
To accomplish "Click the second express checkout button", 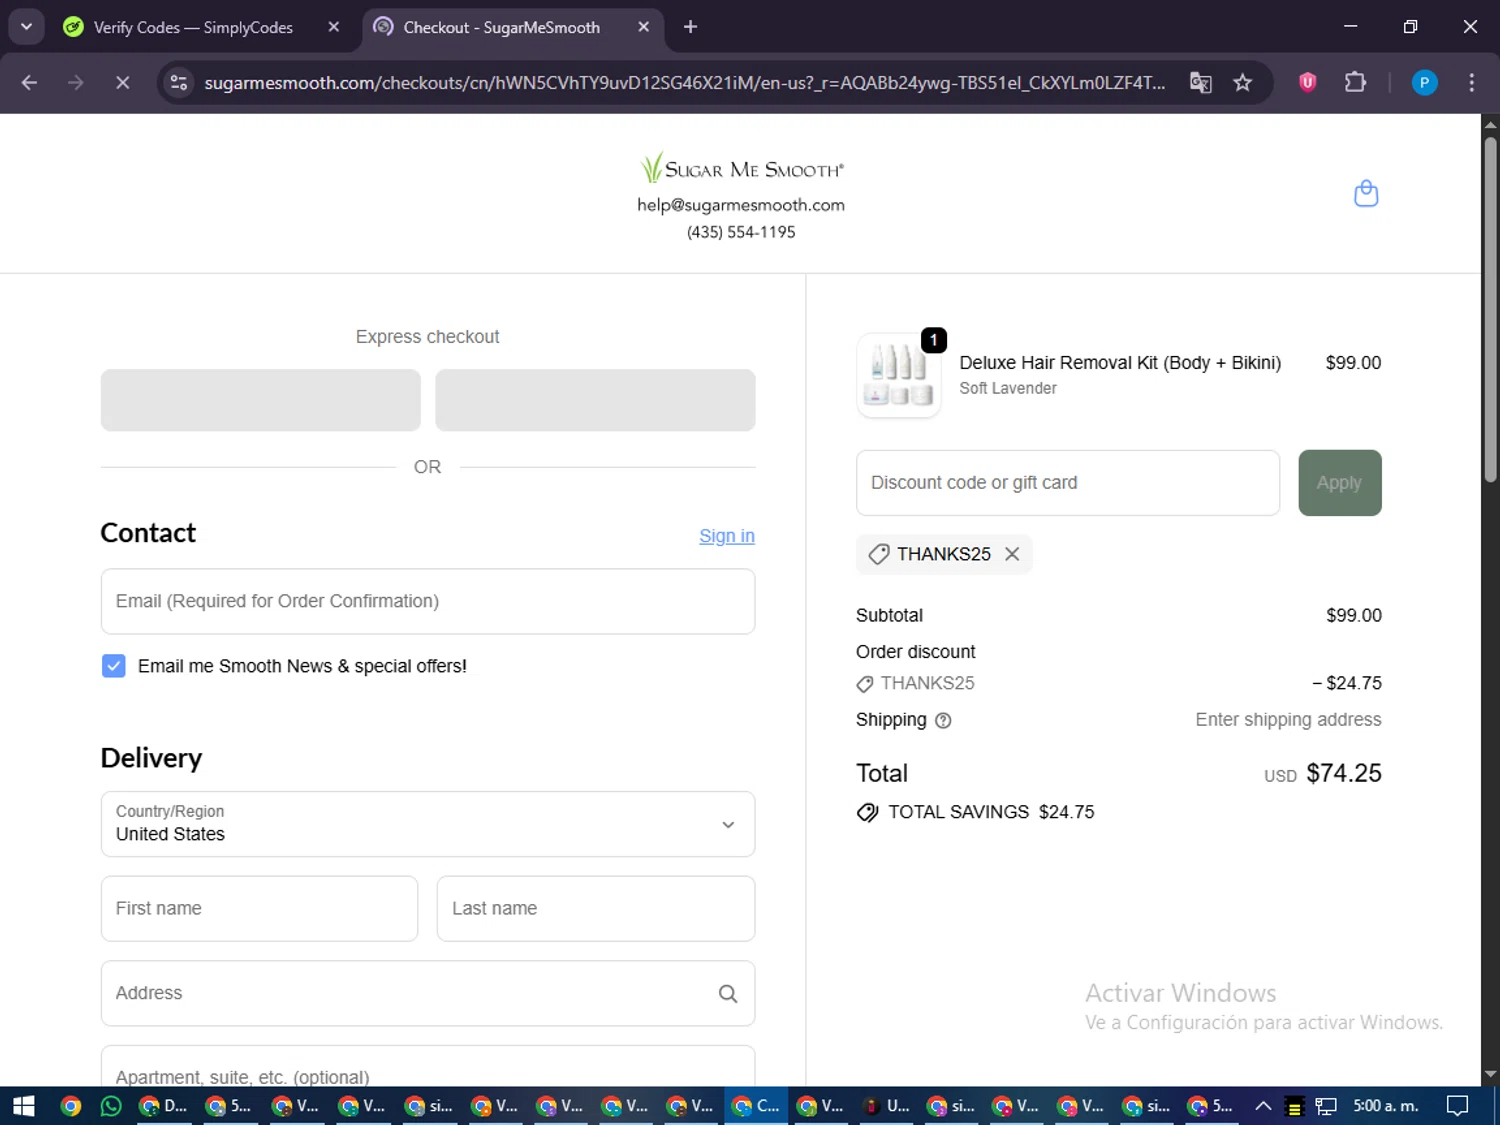I will [x=595, y=400].
